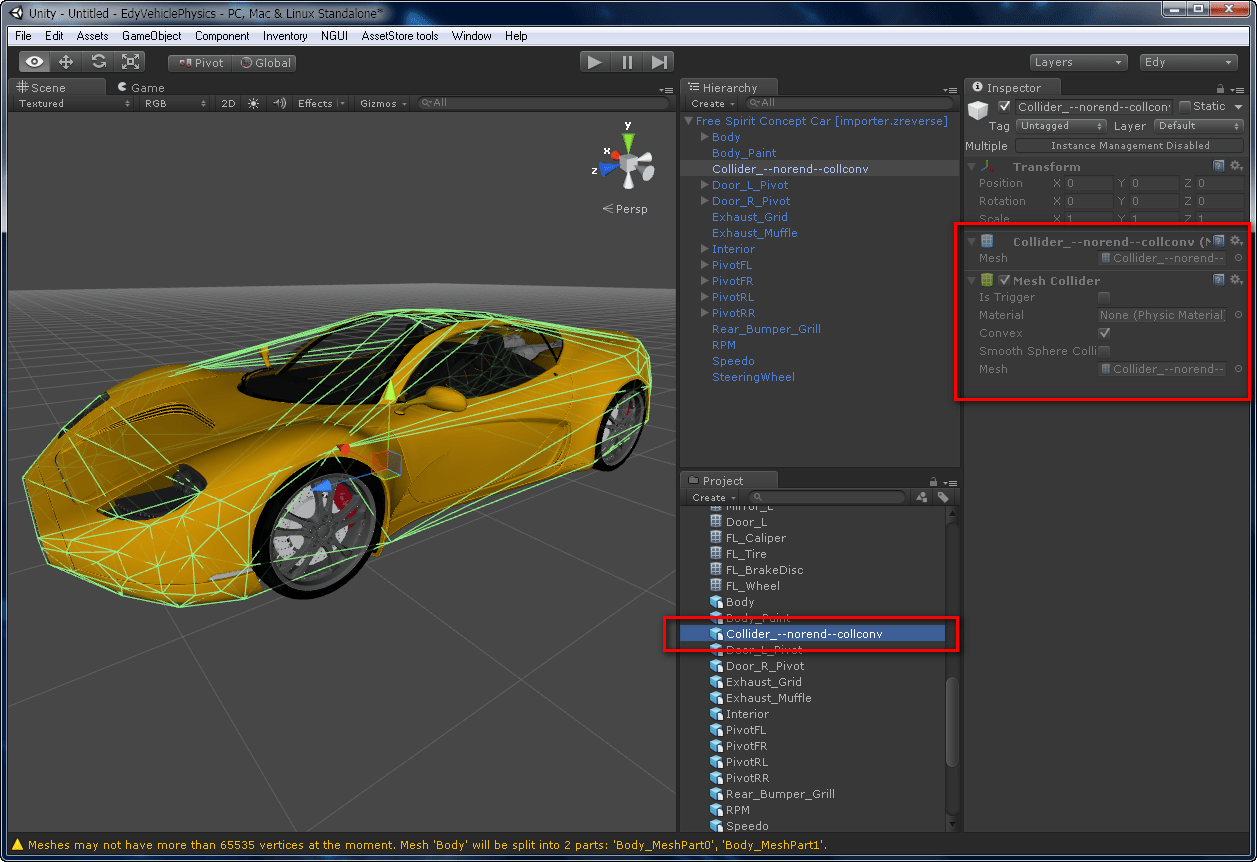Select the Scale tool
Image resolution: width=1257 pixels, height=862 pixels.
[x=131, y=61]
